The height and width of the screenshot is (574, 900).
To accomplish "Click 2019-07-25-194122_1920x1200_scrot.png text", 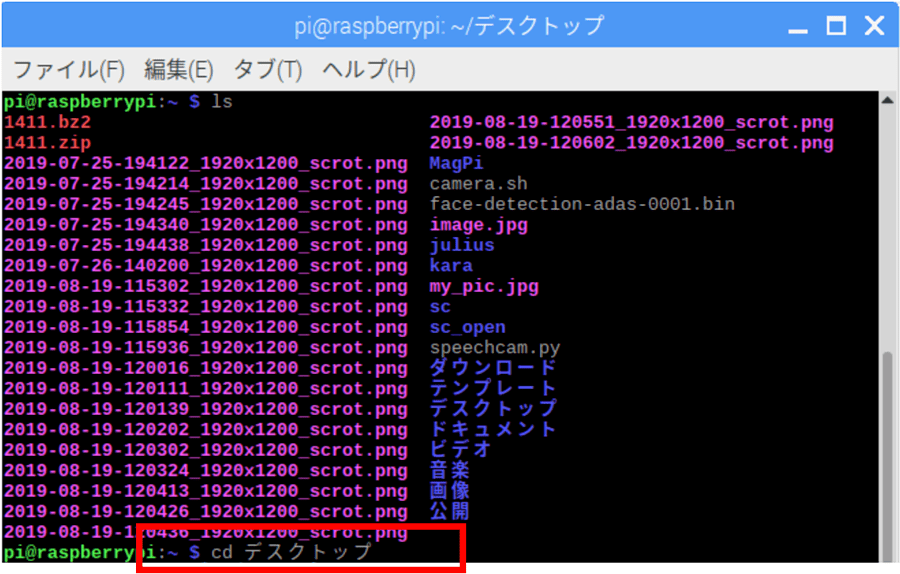I will [x=205, y=164].
